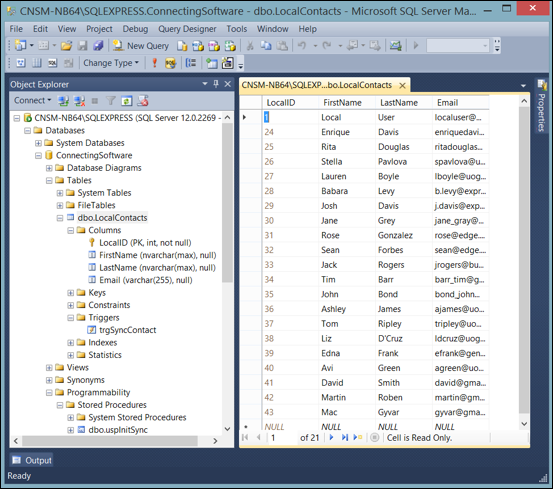Click the Email column header
This screenshot has height=489, width=553.
click(x=460, y=103)
